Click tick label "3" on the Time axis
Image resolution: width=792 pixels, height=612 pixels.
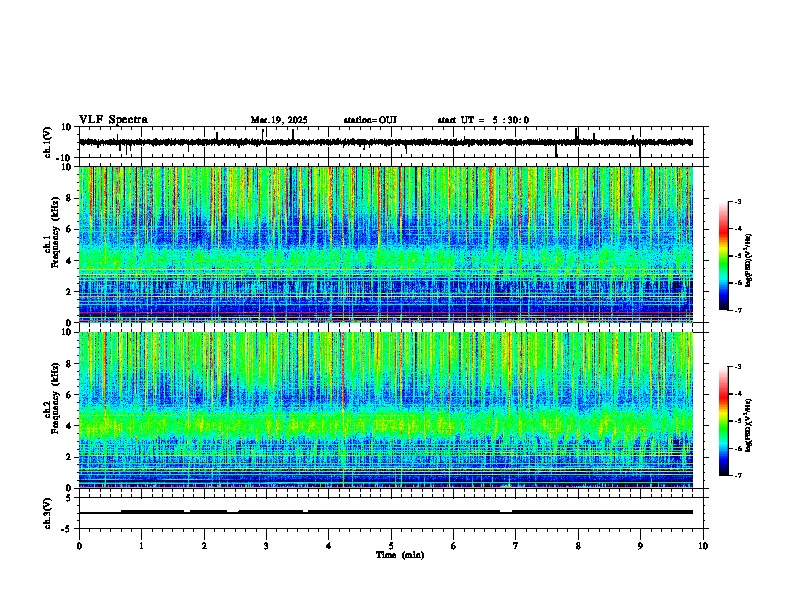pyautogui.click(x=266, y=546)
